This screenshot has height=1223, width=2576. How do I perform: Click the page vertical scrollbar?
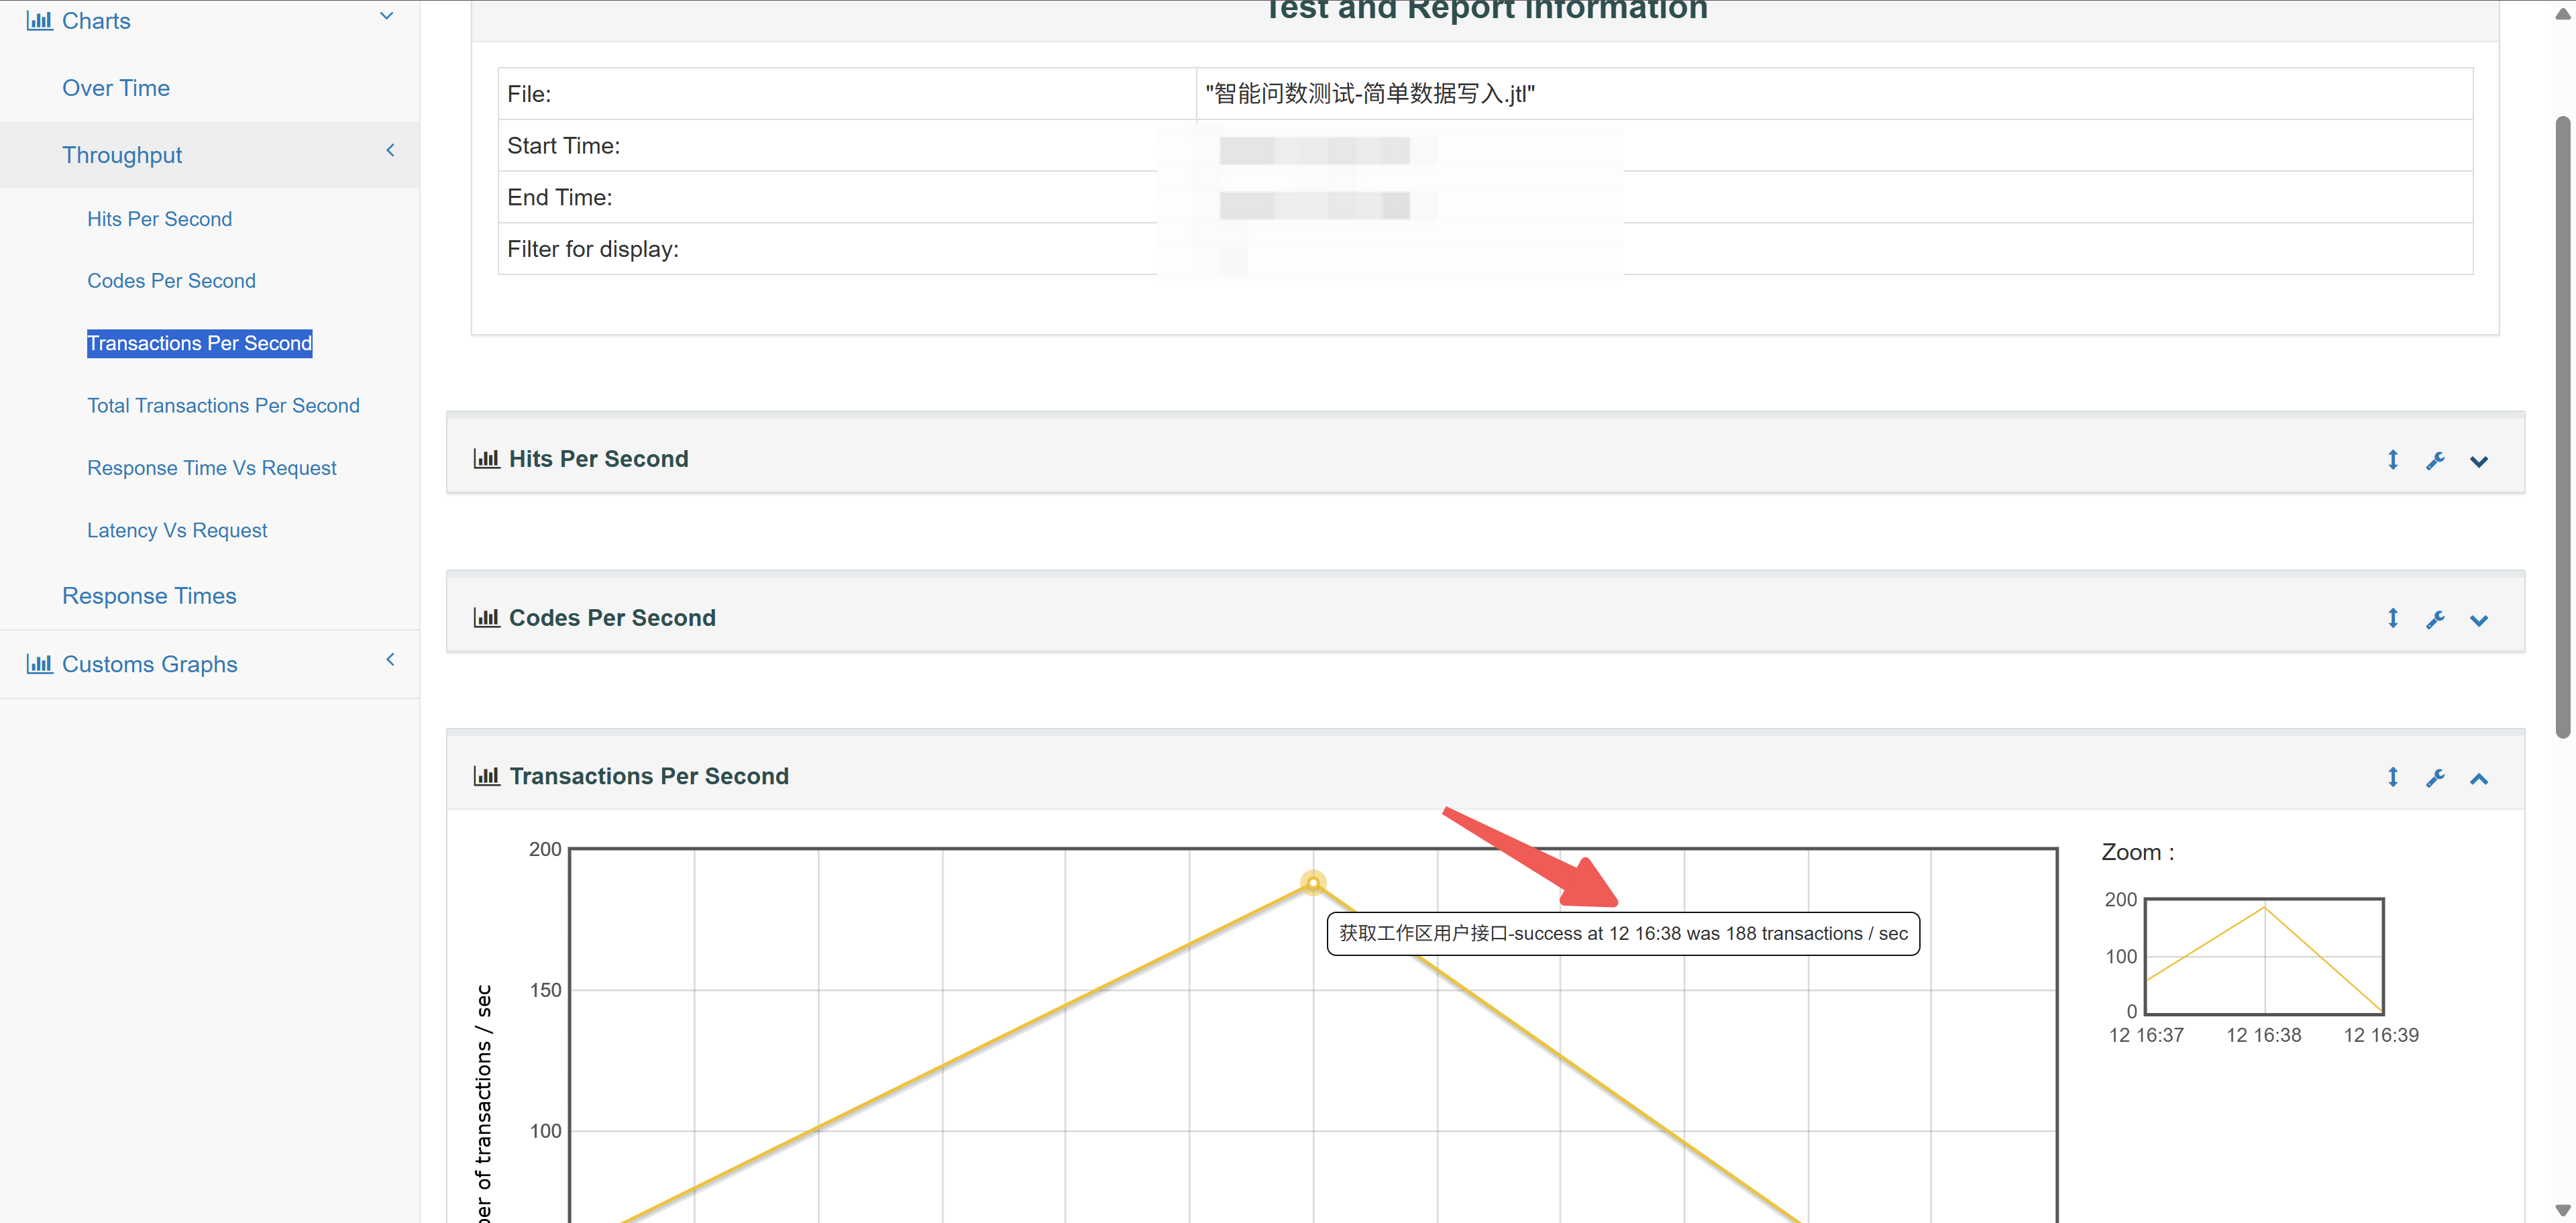(x=2563, y=428)
